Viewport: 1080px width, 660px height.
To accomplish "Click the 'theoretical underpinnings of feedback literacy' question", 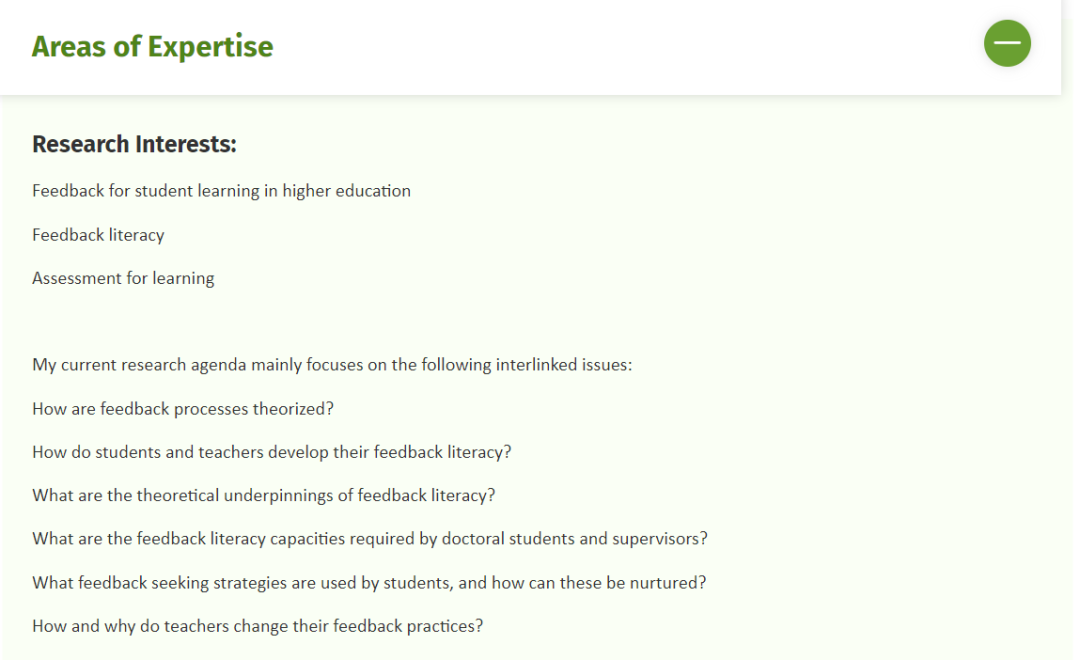I will [263, 495].
